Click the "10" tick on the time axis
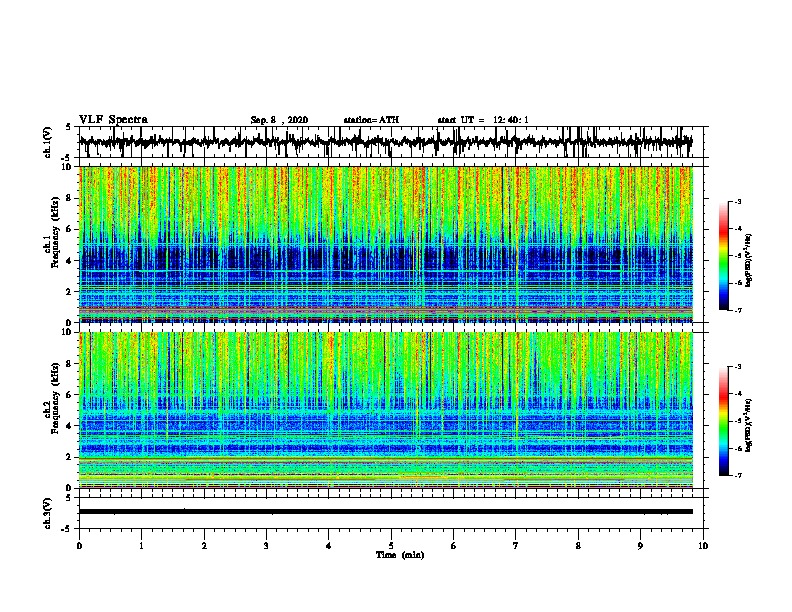This screenshot has height=612, width=792. click(x=703, y=546)
